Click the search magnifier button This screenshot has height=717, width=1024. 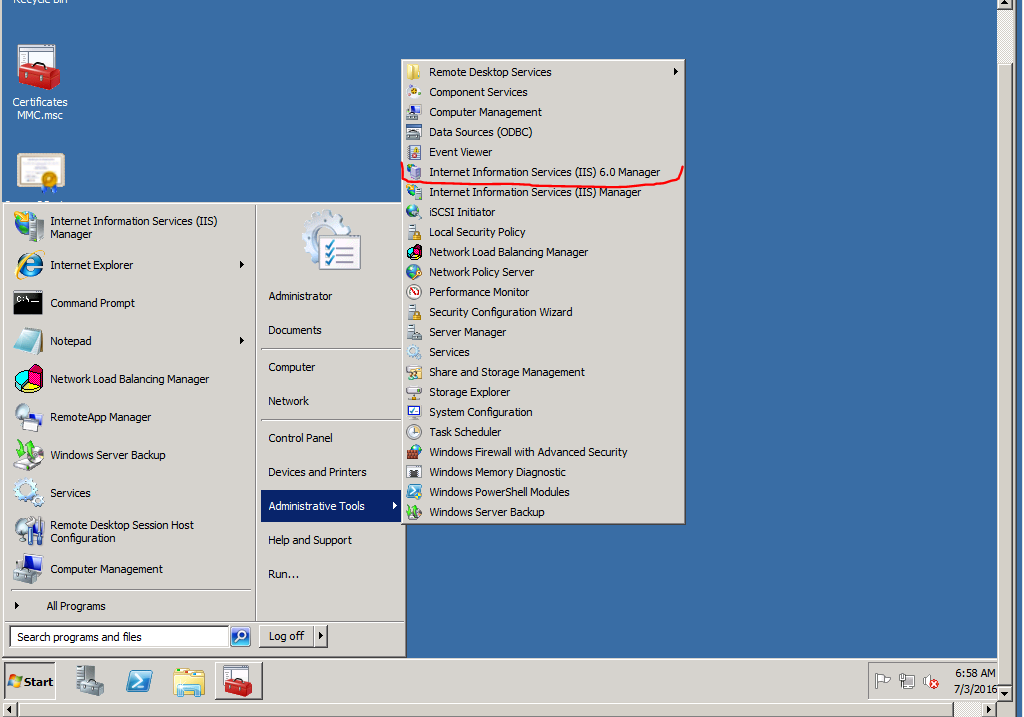pos(240,636)
